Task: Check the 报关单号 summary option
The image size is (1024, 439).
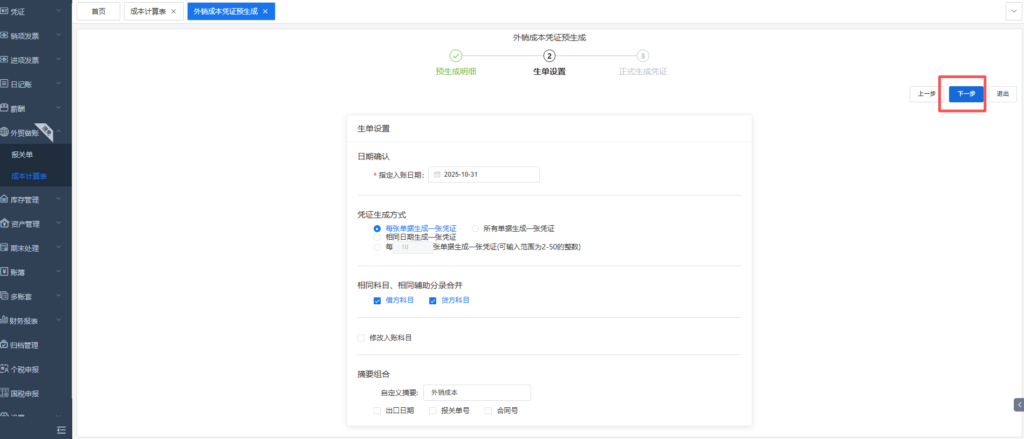Action: pyautogui.click(x=432, y=410)
